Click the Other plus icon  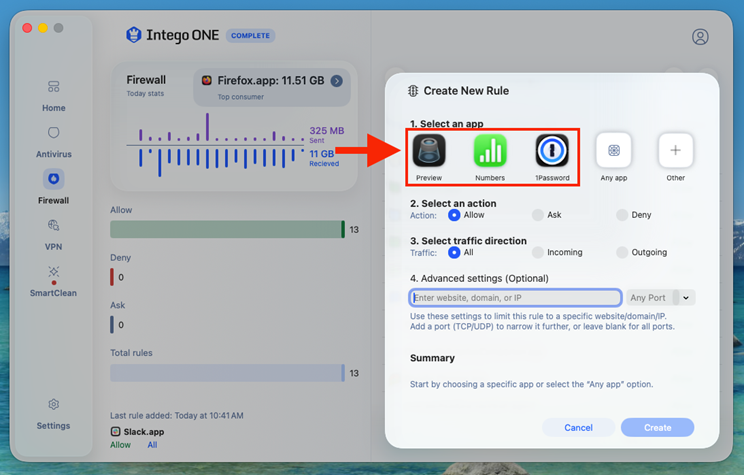tap(675, 150)
